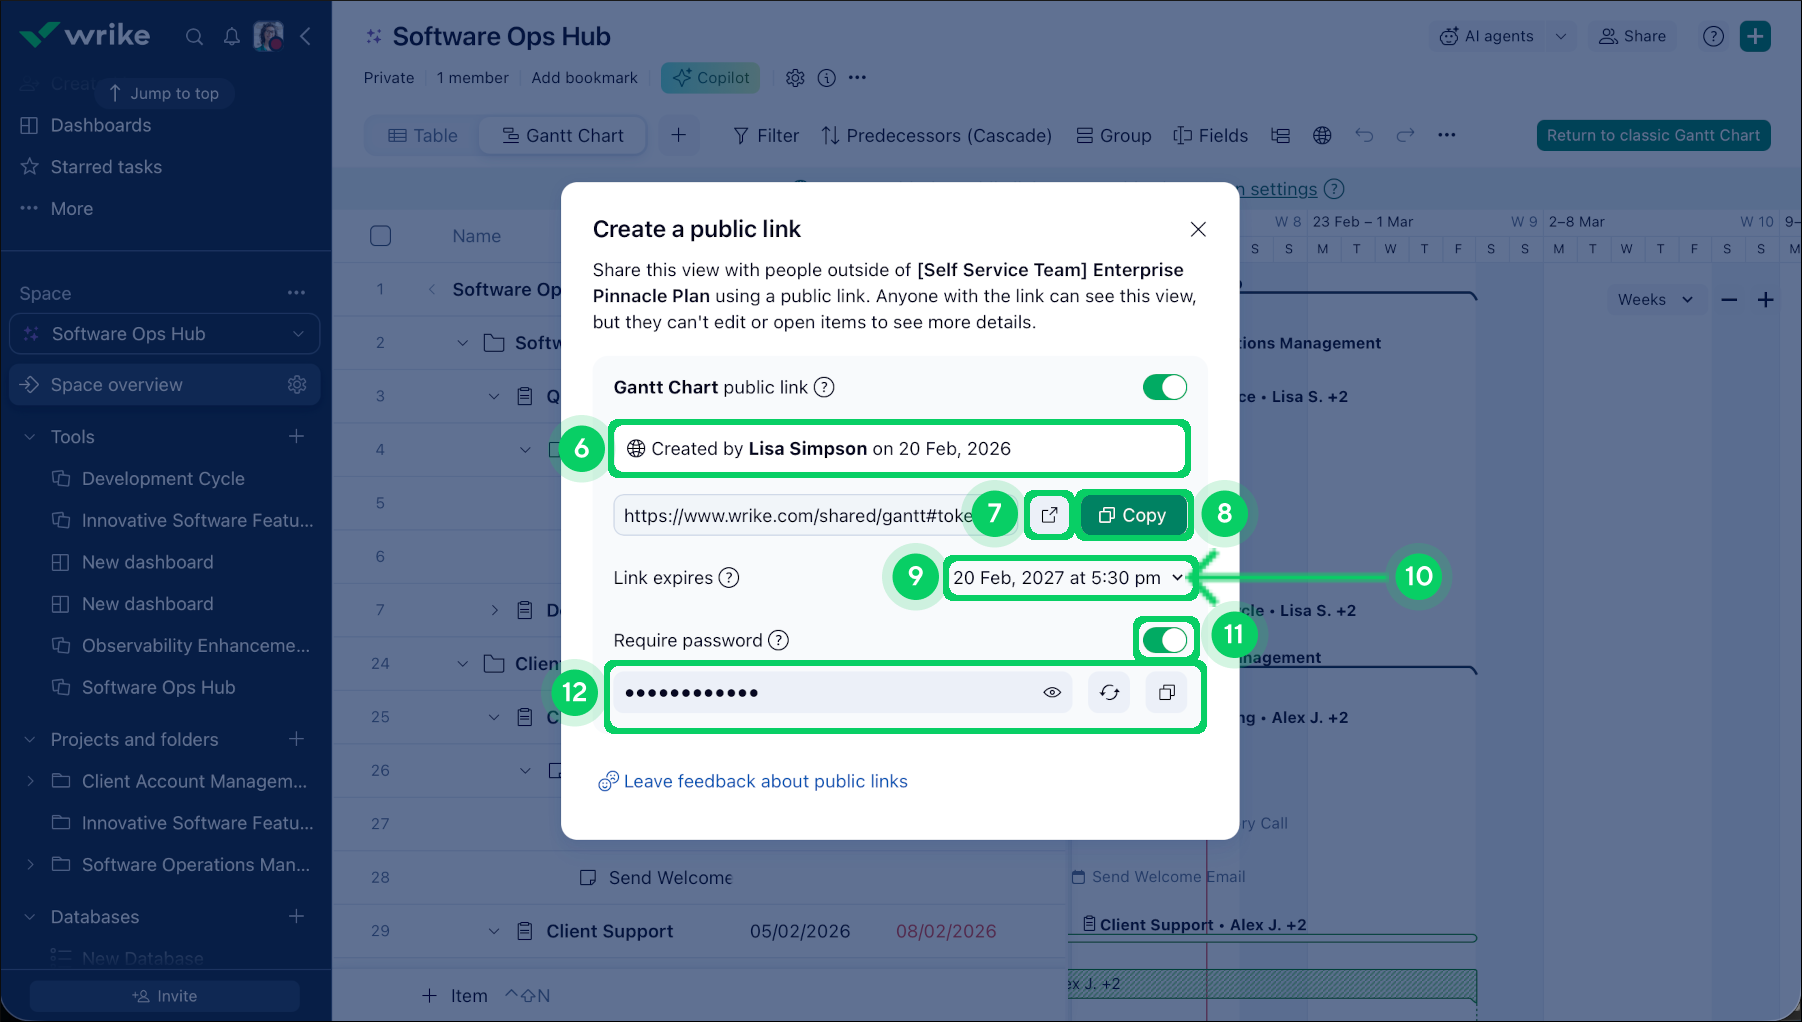Open Leave feedback about public links
The image size is (1802, 1022).
tap(765, 781)
